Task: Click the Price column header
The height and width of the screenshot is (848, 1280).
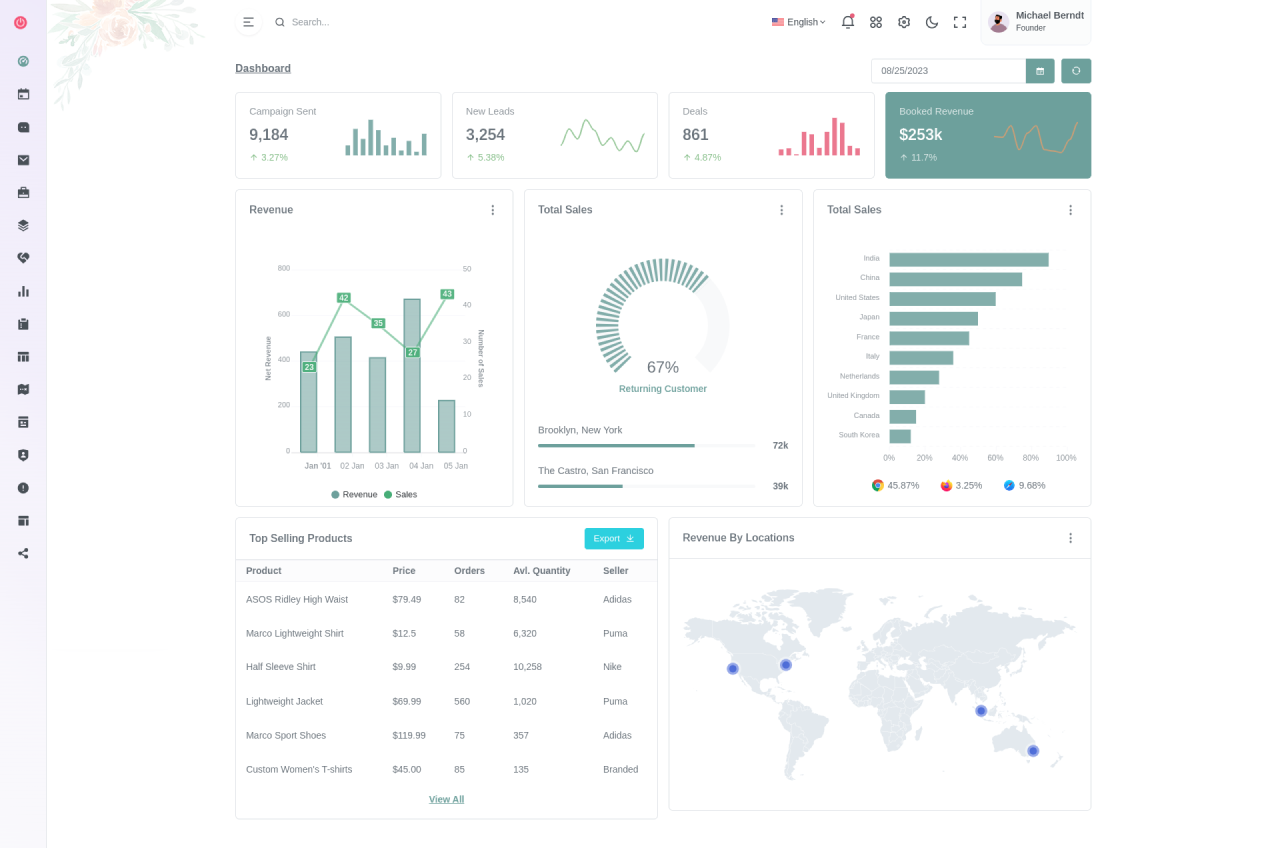Action: [404, 571]
